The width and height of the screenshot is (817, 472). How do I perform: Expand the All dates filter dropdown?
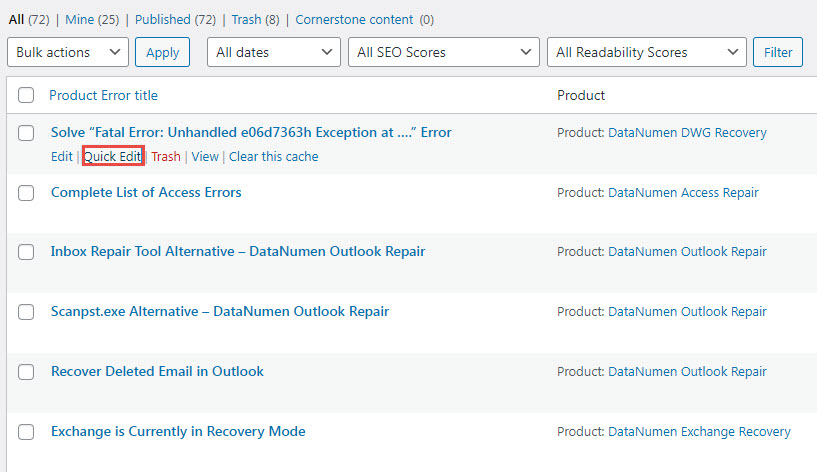[x=273, y=52]
